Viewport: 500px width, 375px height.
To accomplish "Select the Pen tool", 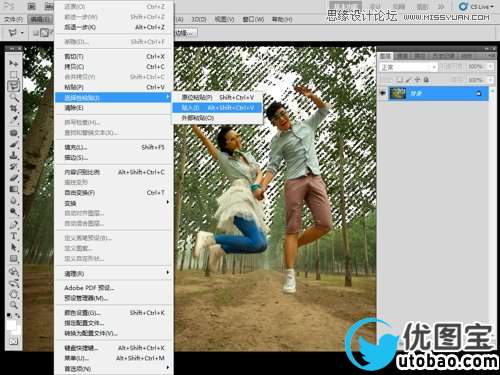I will click(x=14, y=225).
